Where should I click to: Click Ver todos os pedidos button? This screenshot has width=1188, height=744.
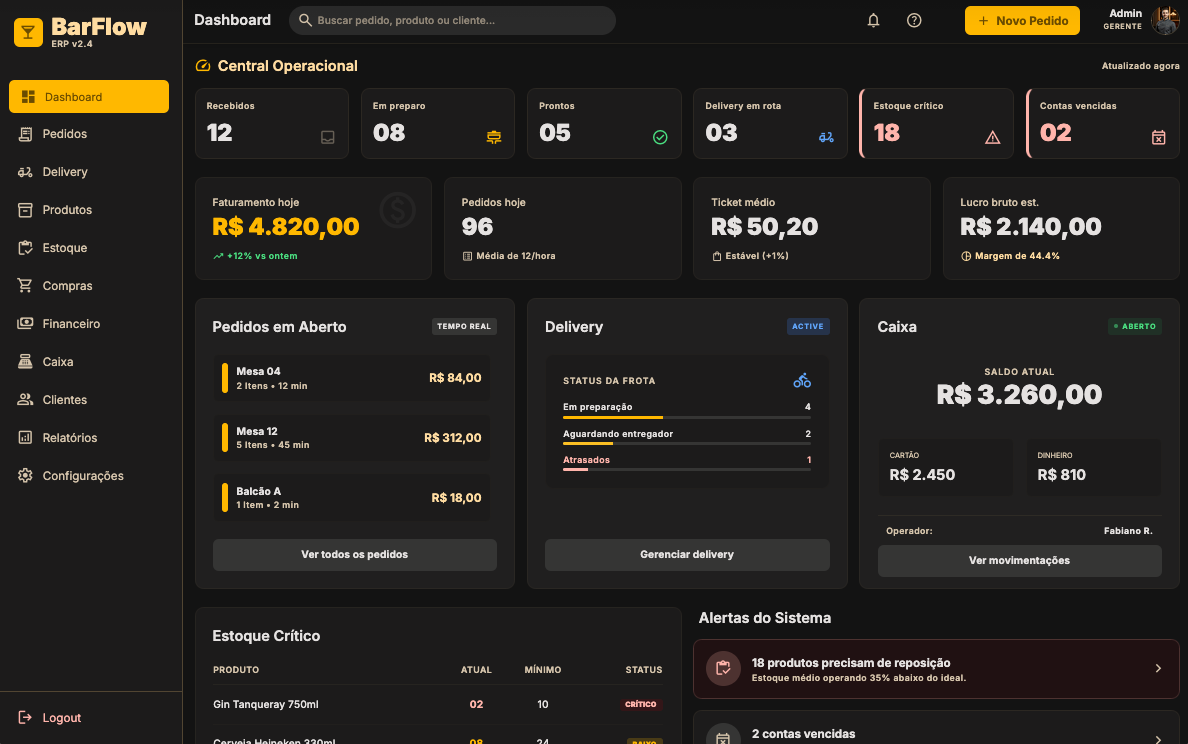point(355,555)
